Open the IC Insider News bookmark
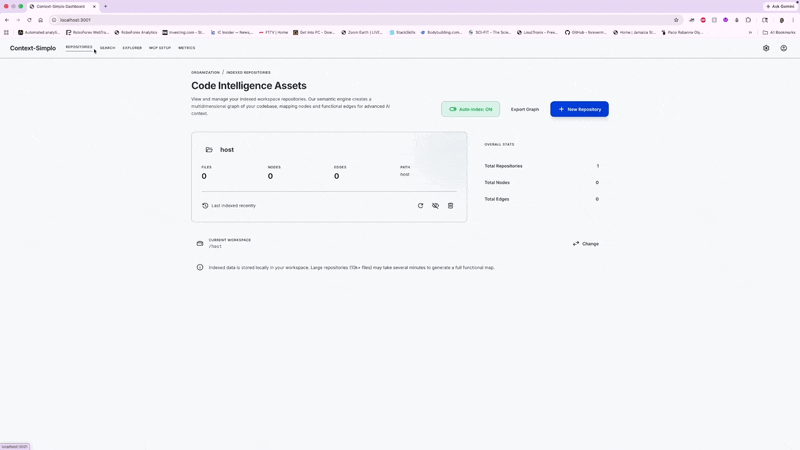 [232, 32]
